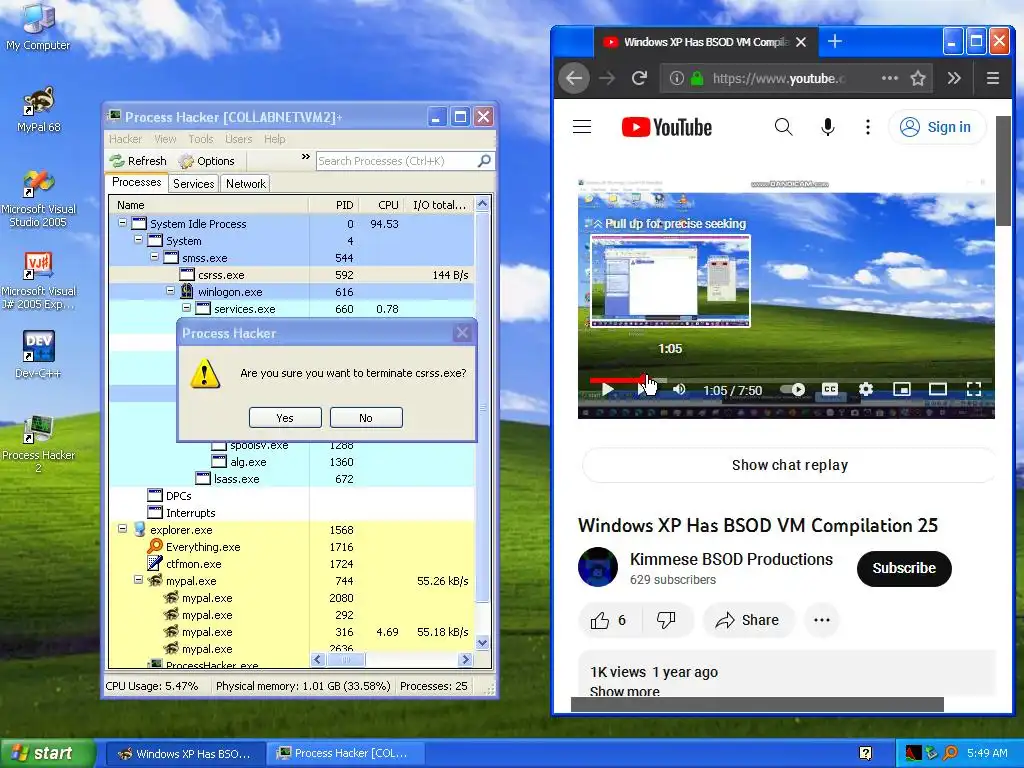Collapse the parent mypal.exe node
The height and width of the screenshot is (768, 1024).
(138, 579)
